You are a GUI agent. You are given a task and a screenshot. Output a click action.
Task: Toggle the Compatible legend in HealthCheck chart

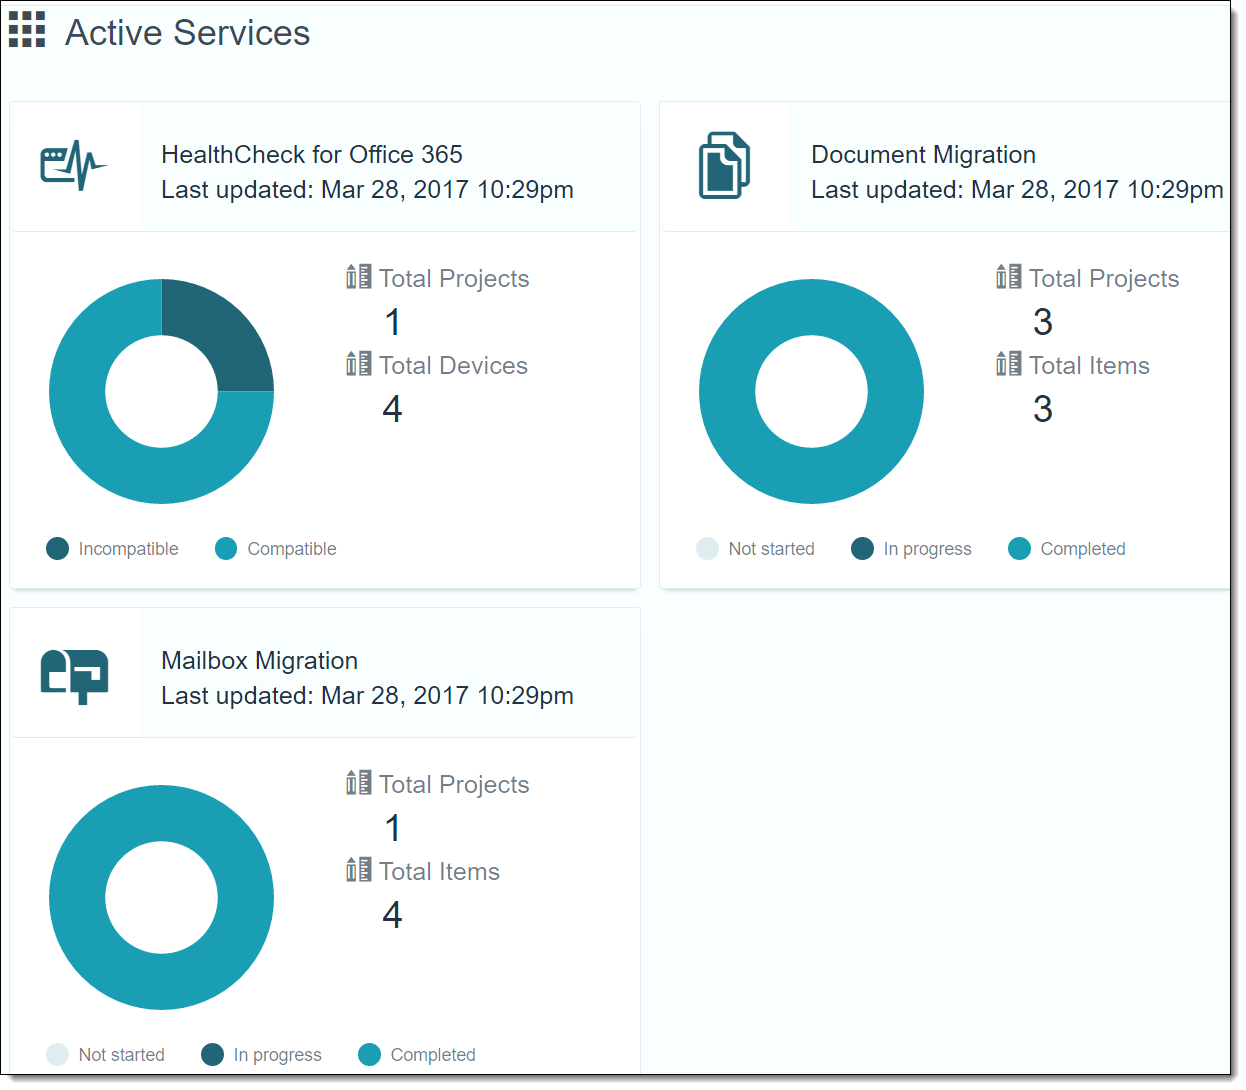tap(274, 548)
